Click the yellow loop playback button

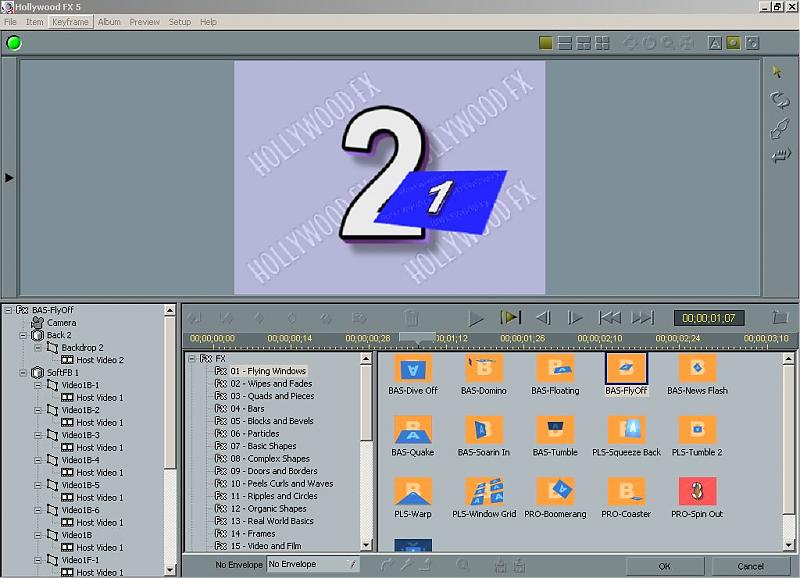[x=511, y=317]
